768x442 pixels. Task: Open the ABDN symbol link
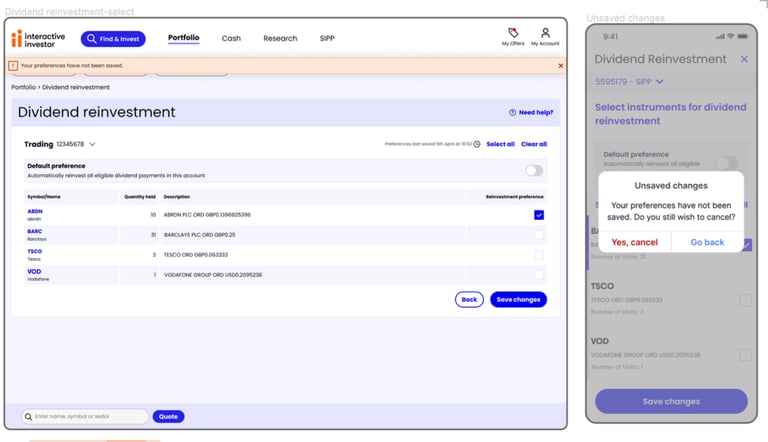point(35,211)
